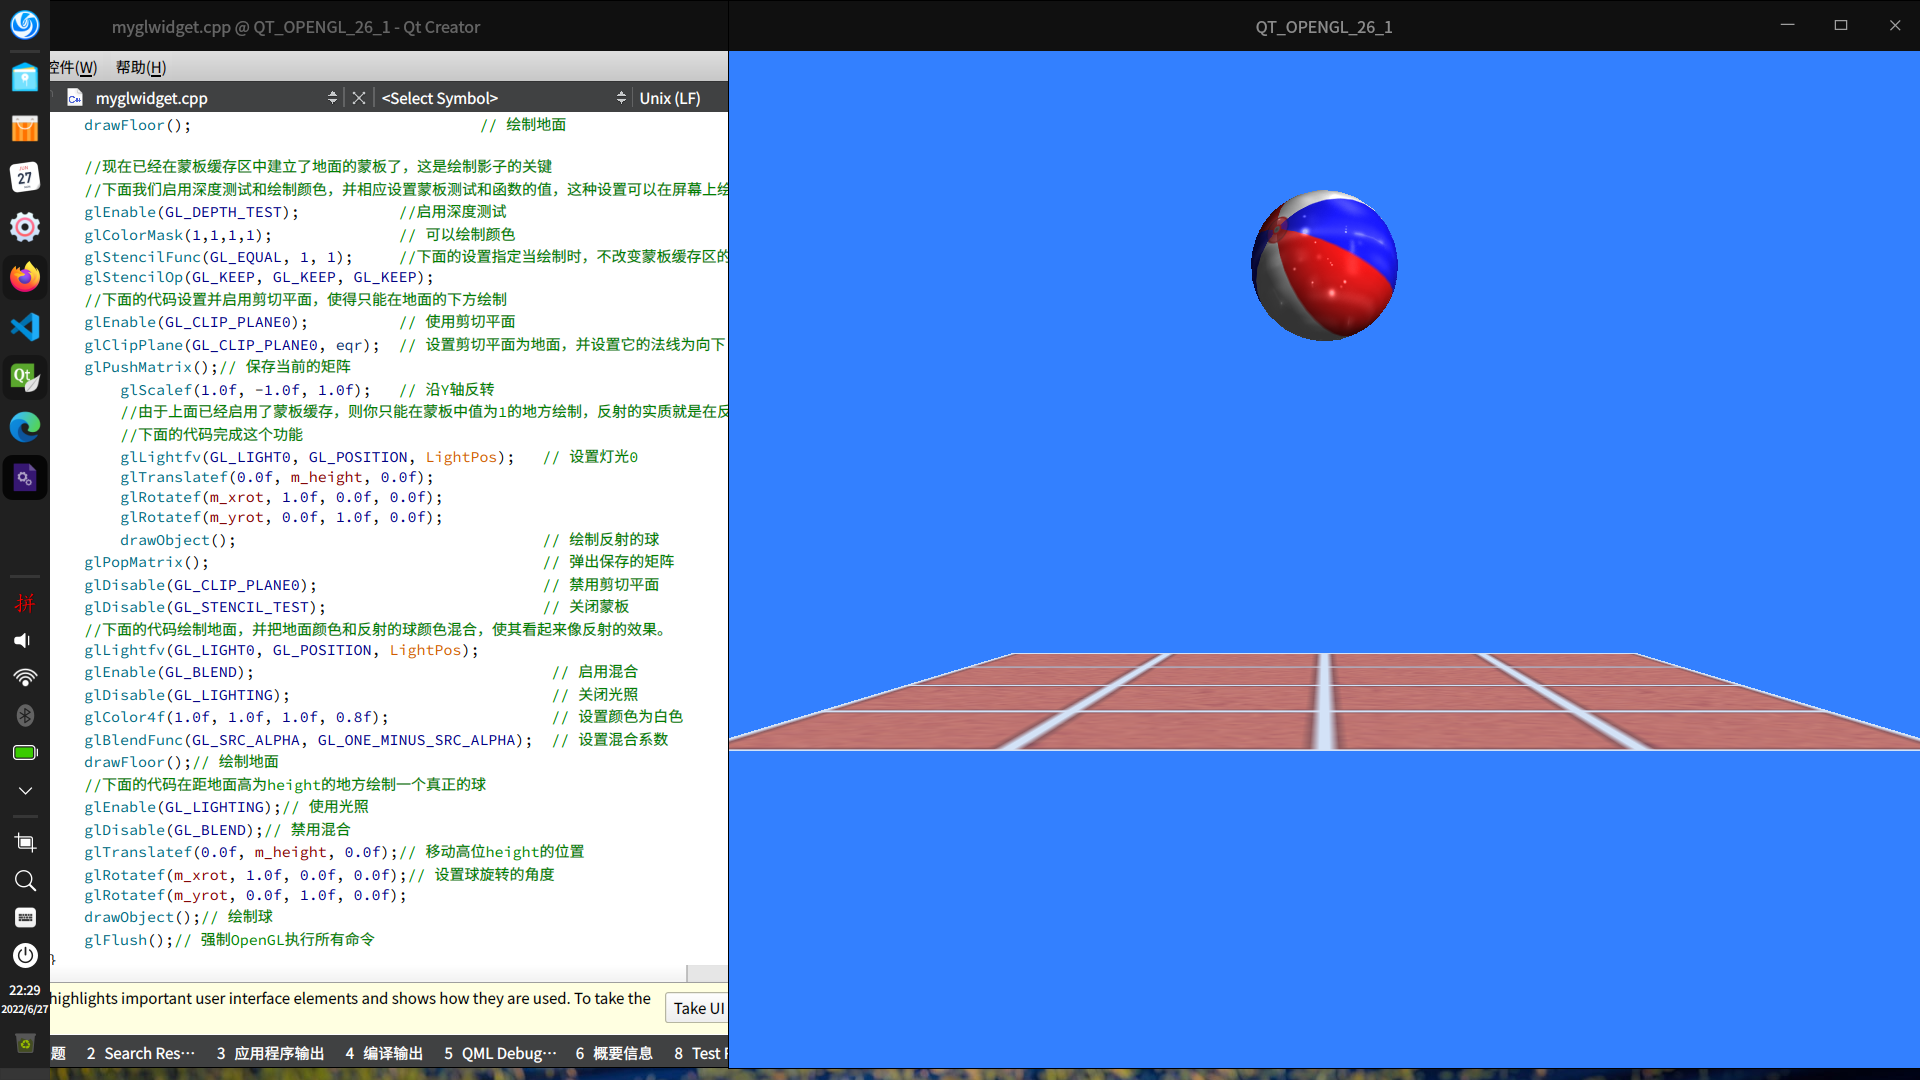Toggle the Bluetooth tray icon

tap(25, 715)
